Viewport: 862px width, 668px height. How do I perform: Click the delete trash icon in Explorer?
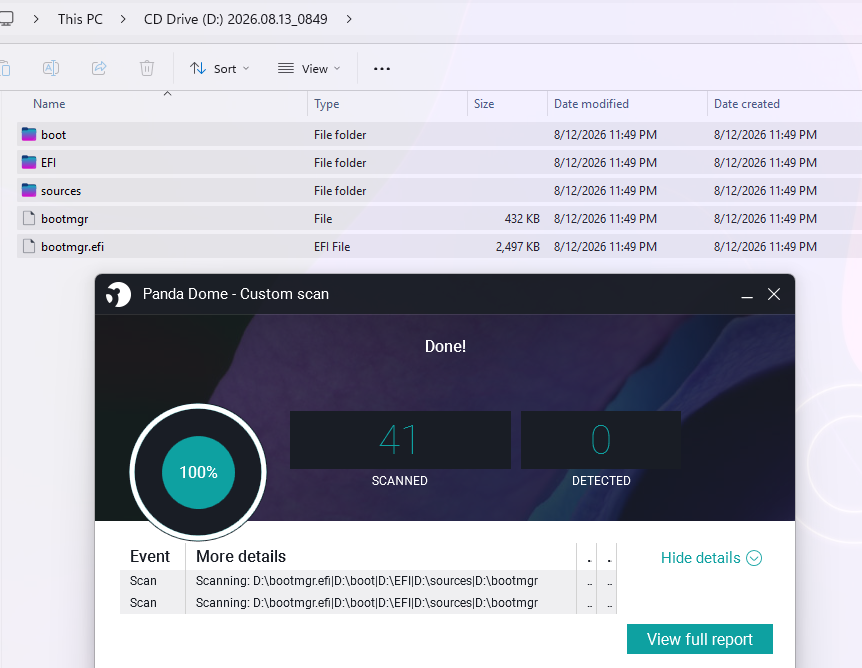147,68
